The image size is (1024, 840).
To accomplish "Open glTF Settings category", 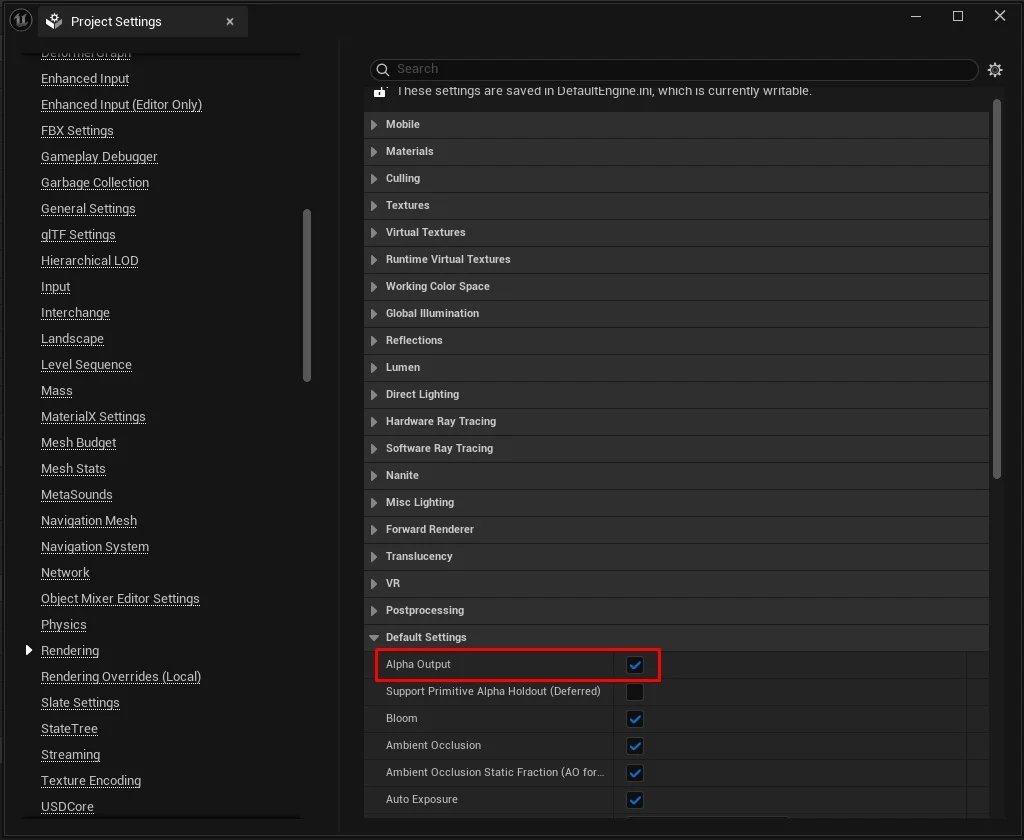I will (78, 235).
